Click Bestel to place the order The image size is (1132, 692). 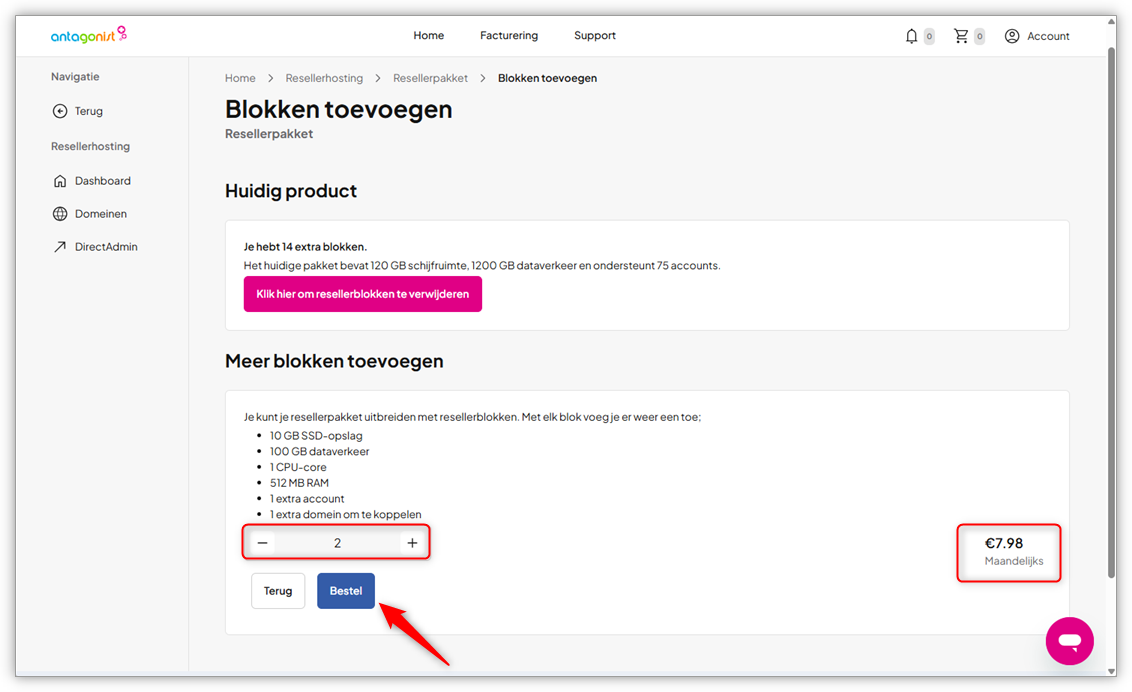click(345, 590)
